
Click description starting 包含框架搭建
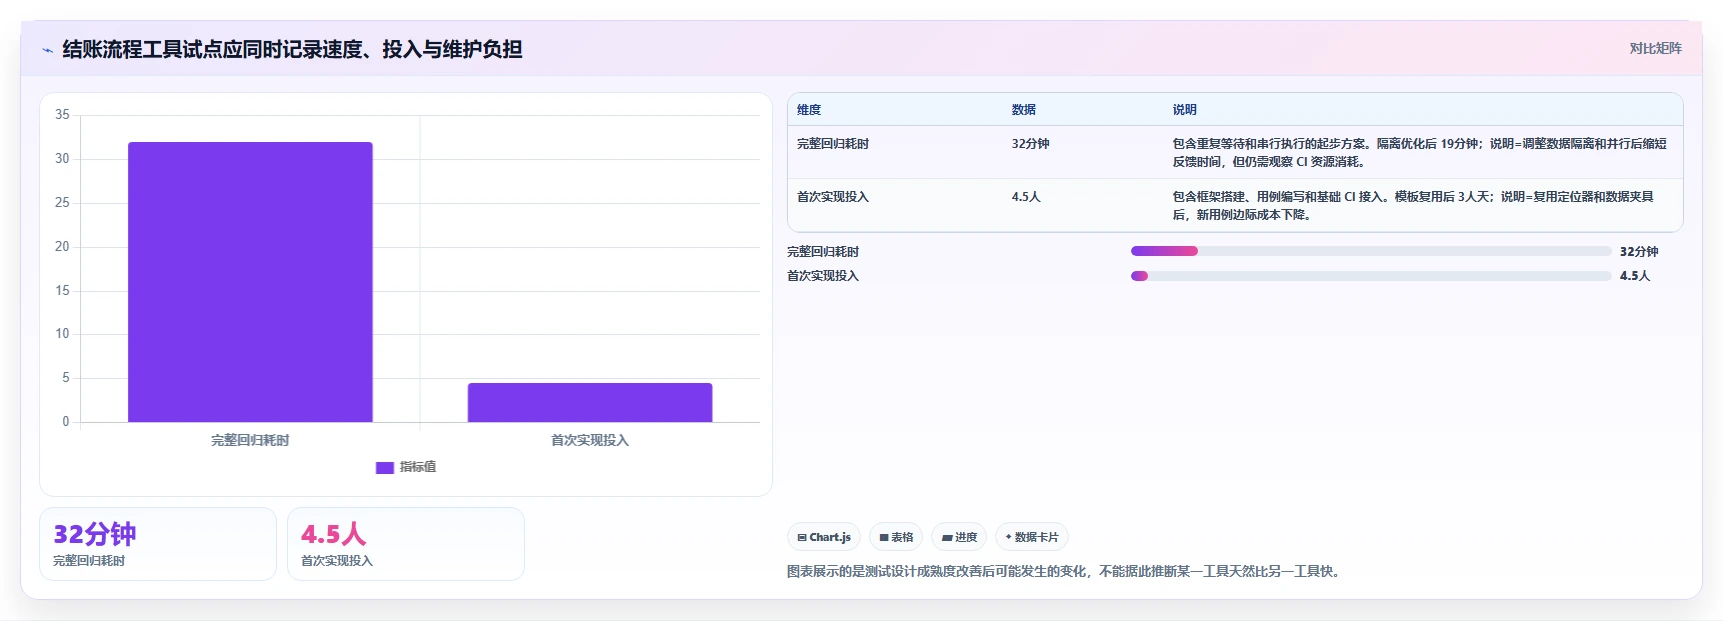[x=1414, y=206]
